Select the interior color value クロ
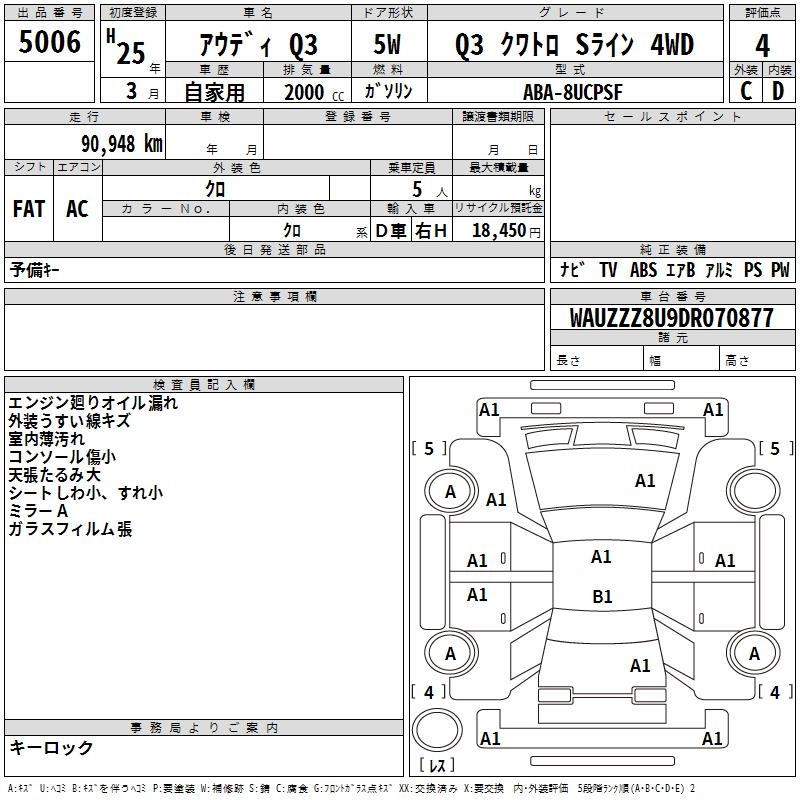 coord(292,230)
